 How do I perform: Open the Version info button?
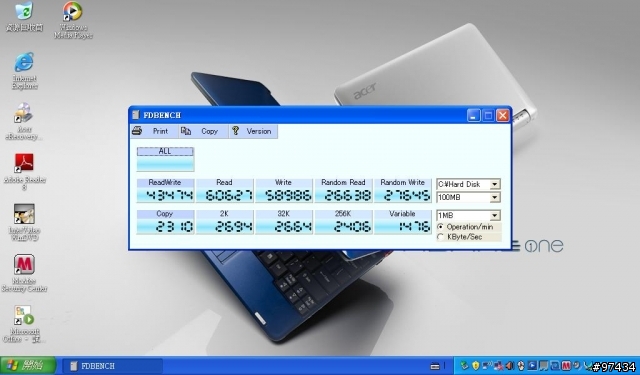(253, 131)
